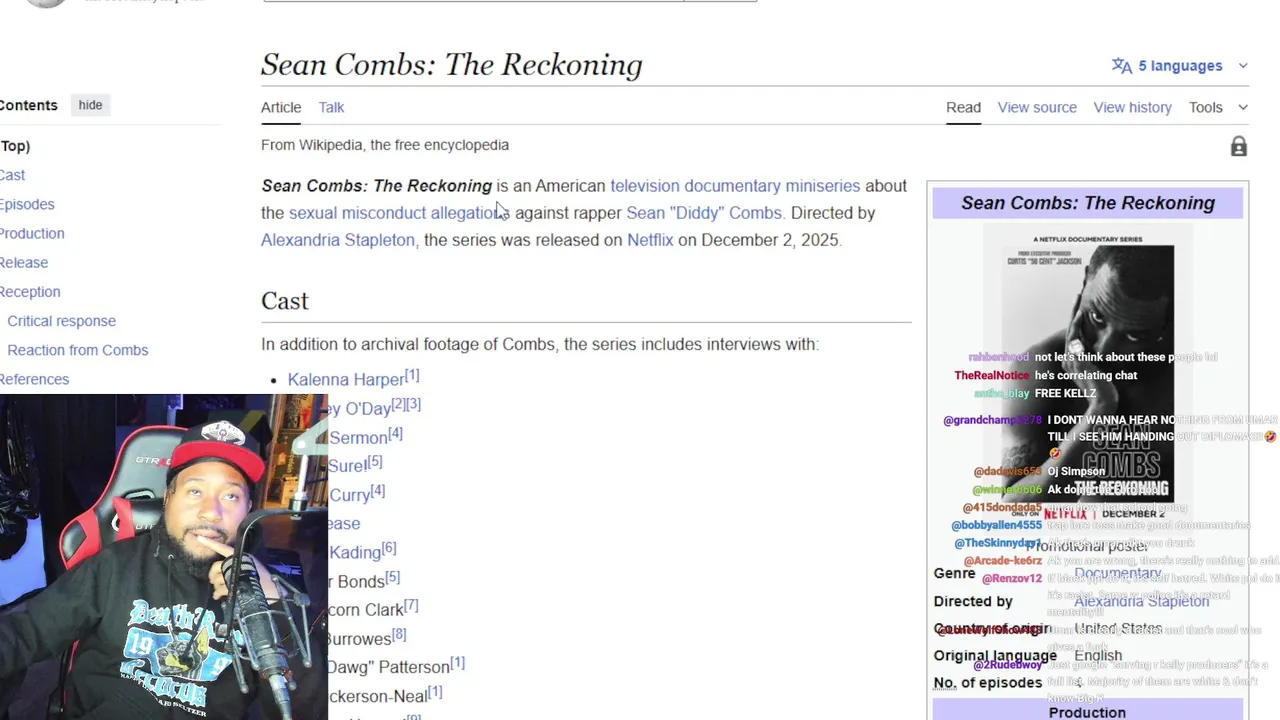Jump to Release section in contents

pos(24,262)
